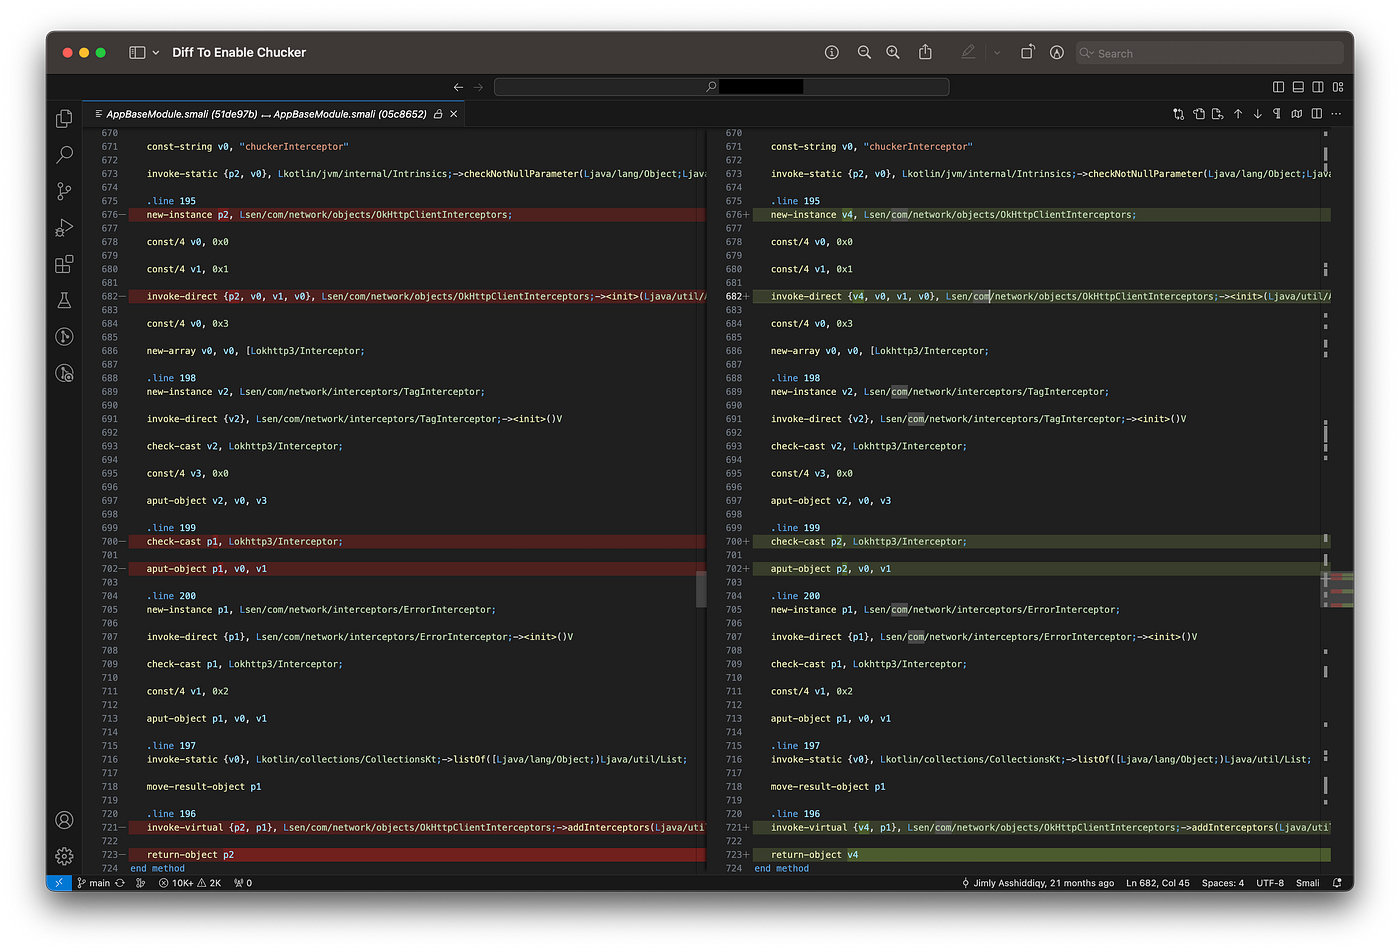The height and width of the screenshot is (952, 1400).
Task: Go to next change arrow
Action: (1257, 114)
